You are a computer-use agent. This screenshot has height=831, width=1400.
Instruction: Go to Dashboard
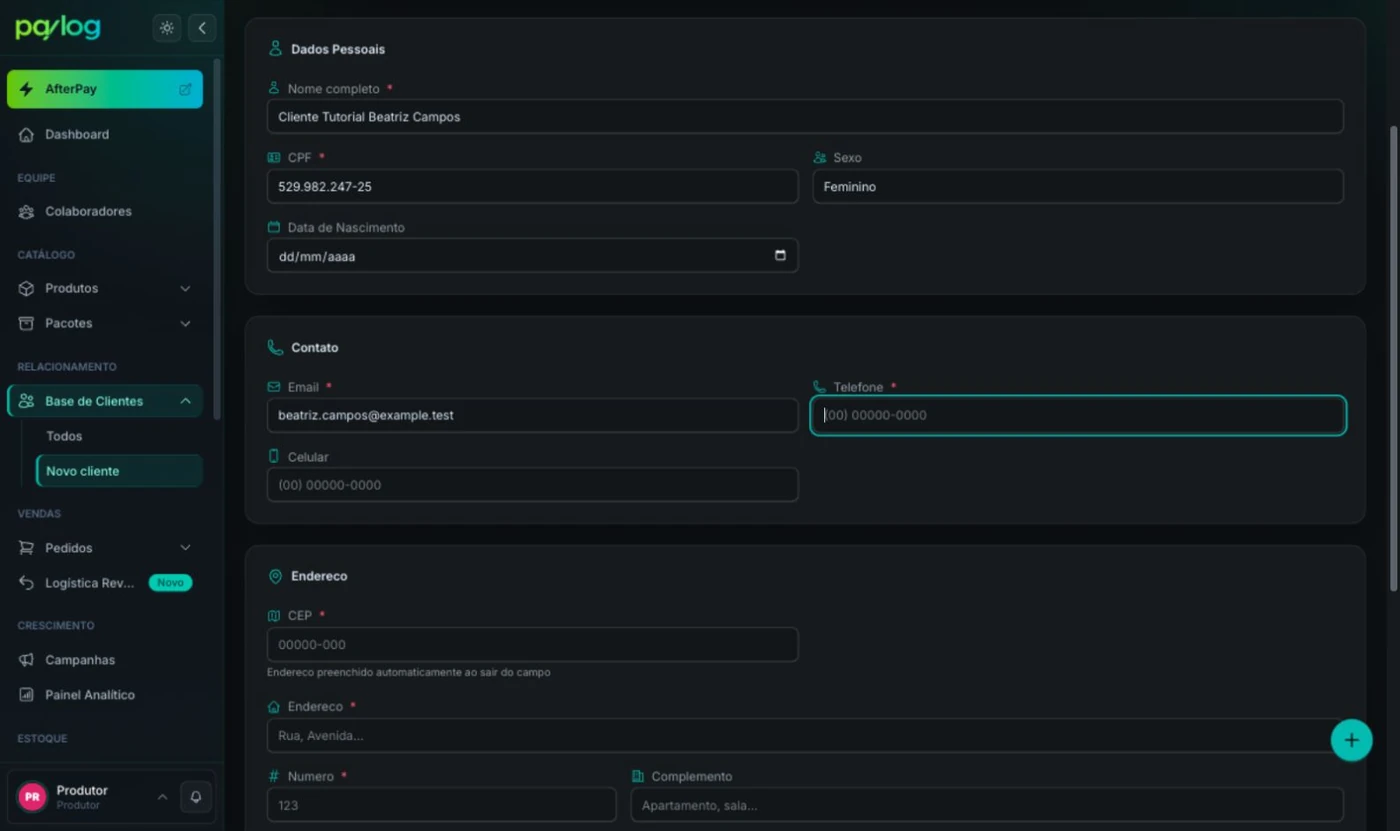tap(105, 134)
